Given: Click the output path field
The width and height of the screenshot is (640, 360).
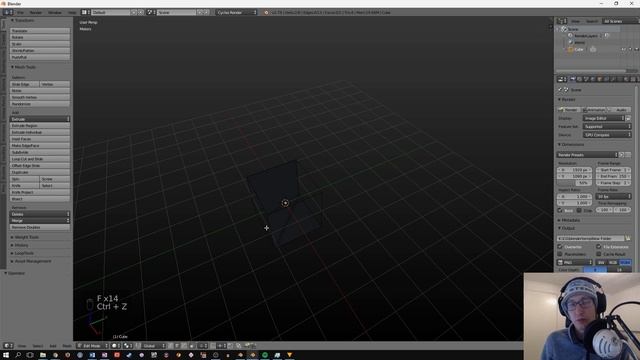Looking at the screenshot, I should coord(590,238).
